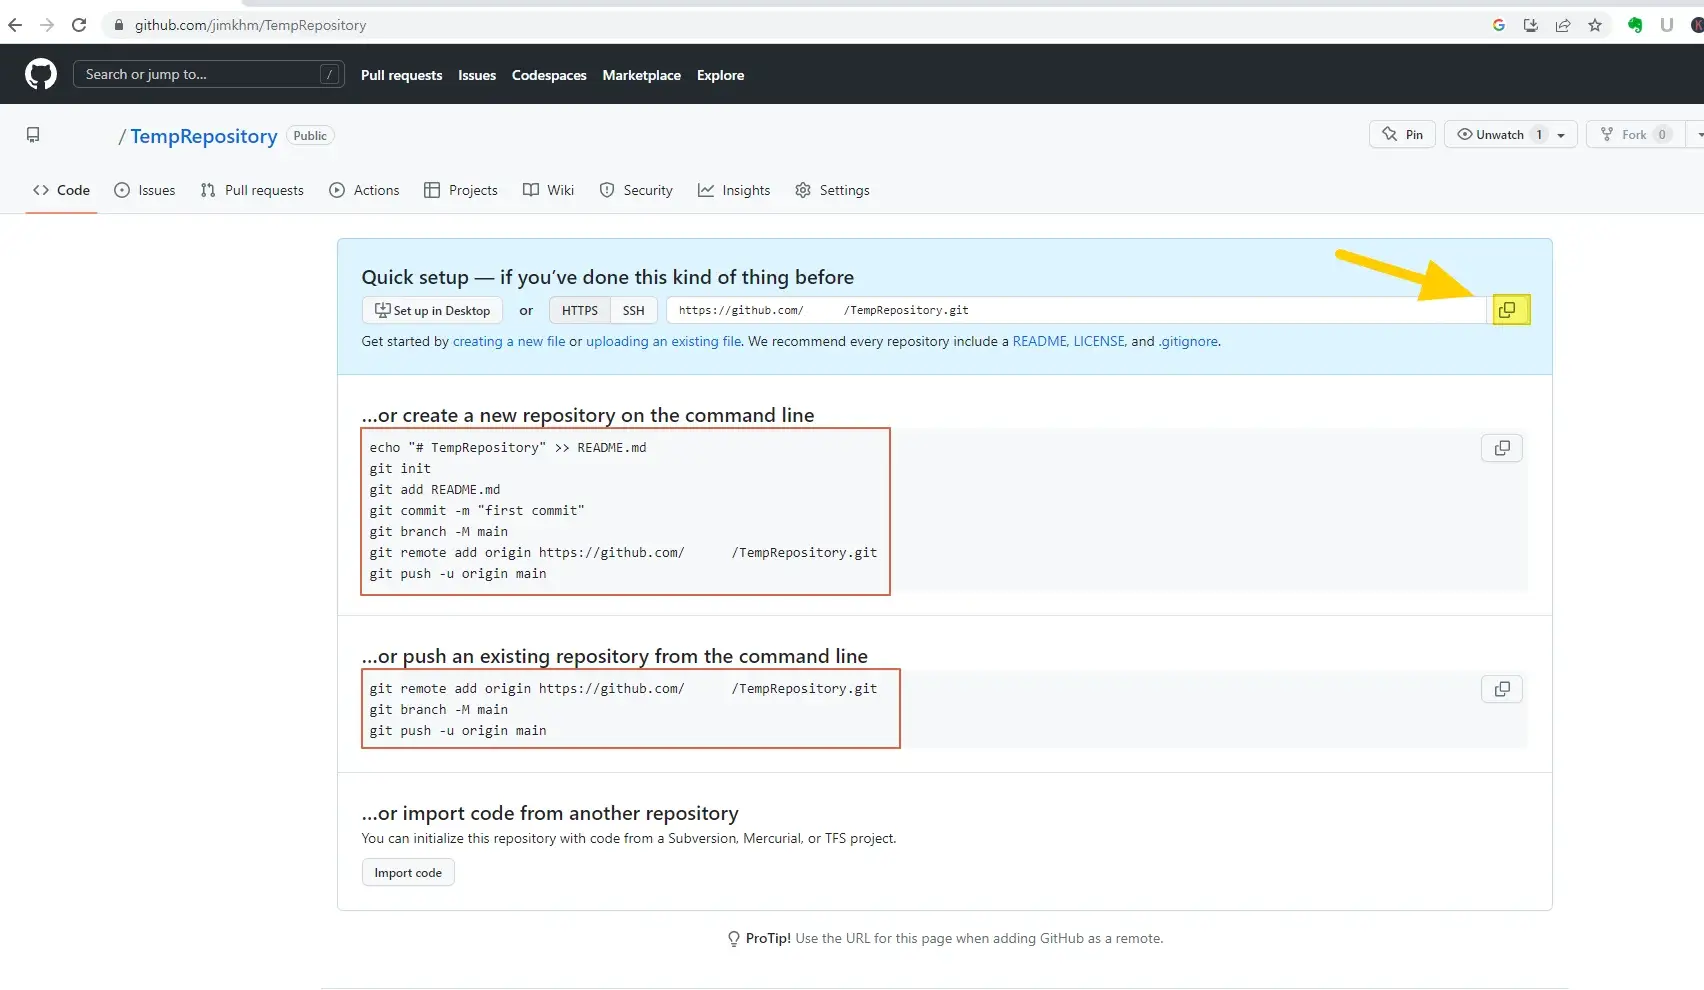The width and height of the screenshot is (1704, 990).
Task: Select HTTPS protocol option
Action: (580, 310)
